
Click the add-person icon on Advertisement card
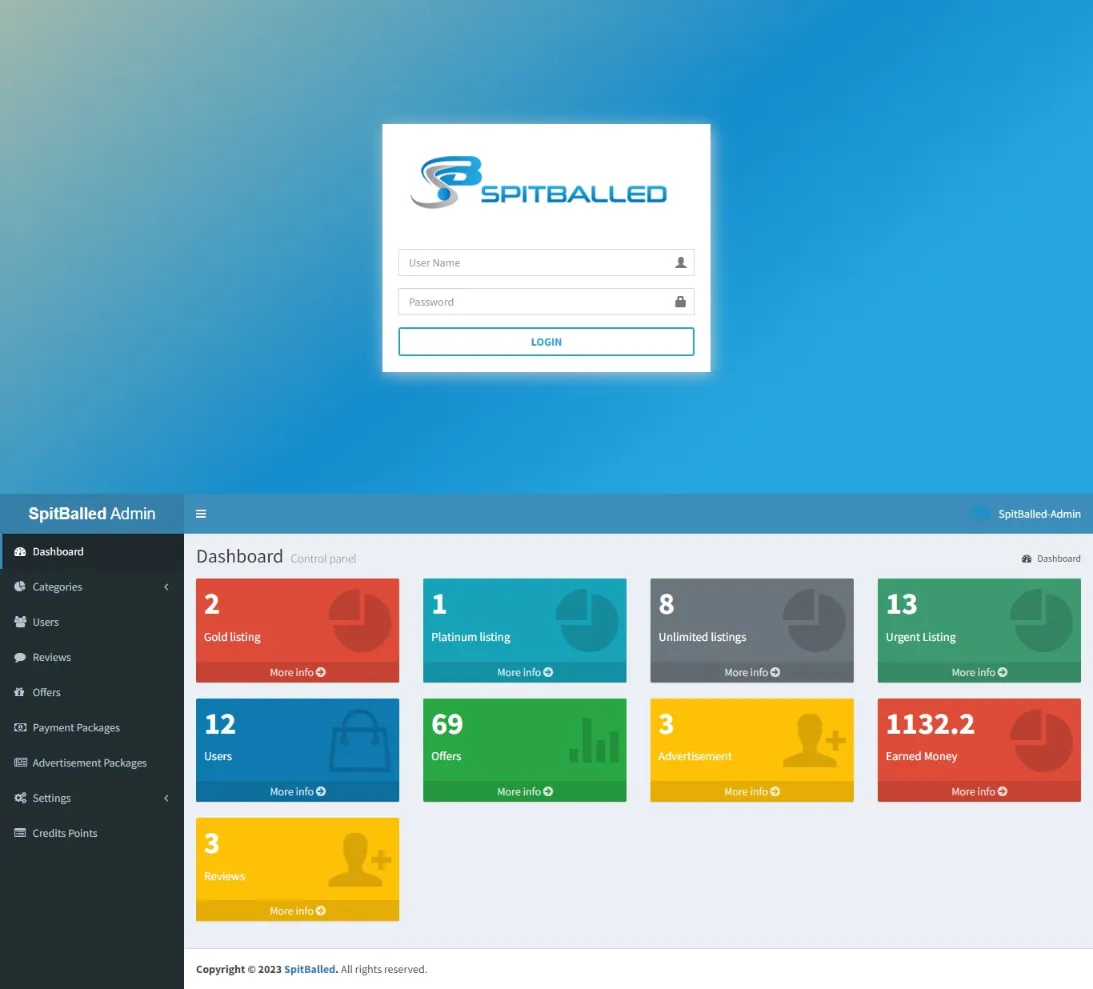(x=814, y=741)
